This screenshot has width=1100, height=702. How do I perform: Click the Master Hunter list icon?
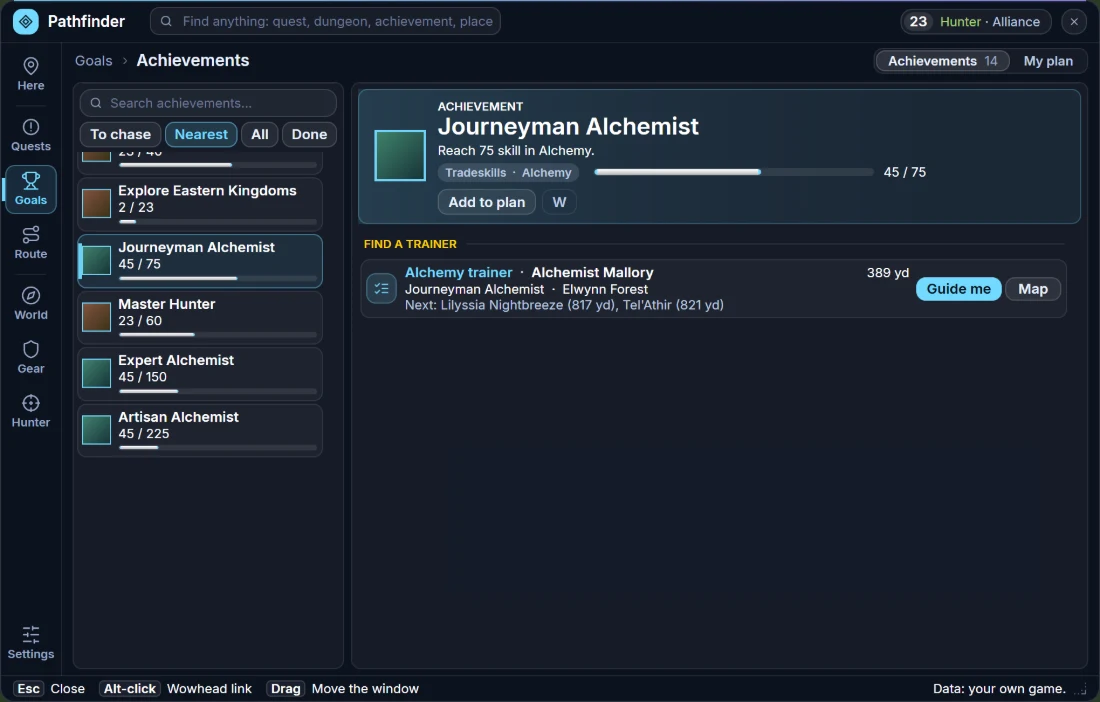(97, 317)
